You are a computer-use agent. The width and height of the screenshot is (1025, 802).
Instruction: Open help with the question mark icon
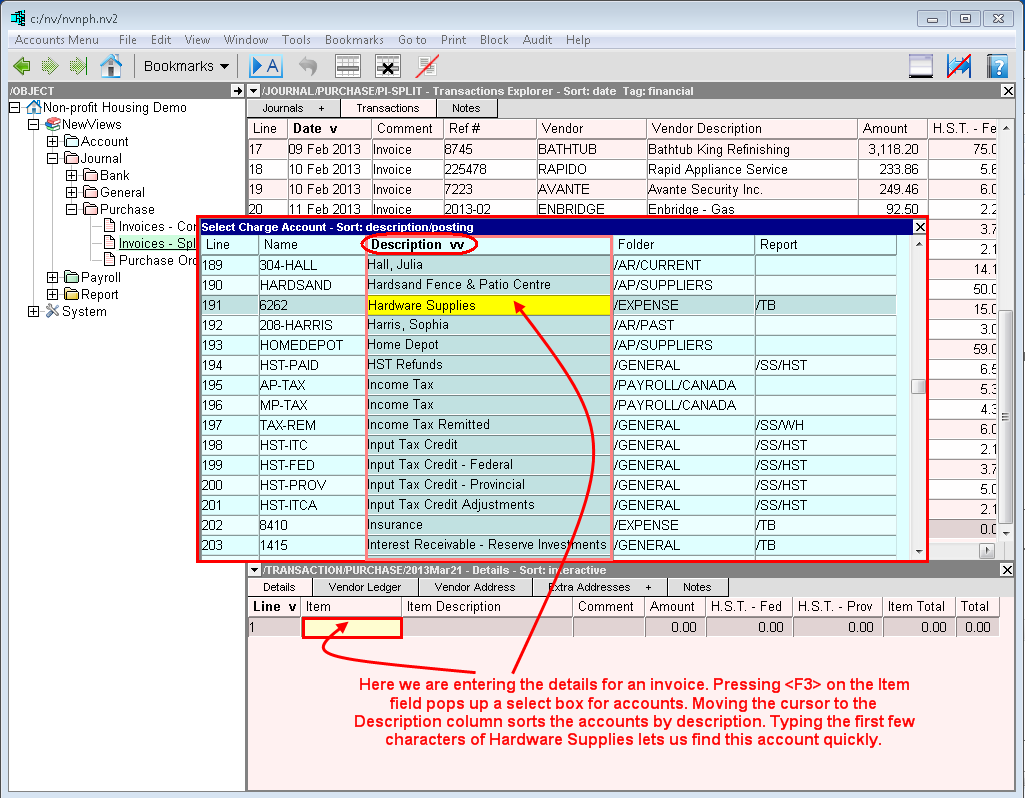[996, 67]
